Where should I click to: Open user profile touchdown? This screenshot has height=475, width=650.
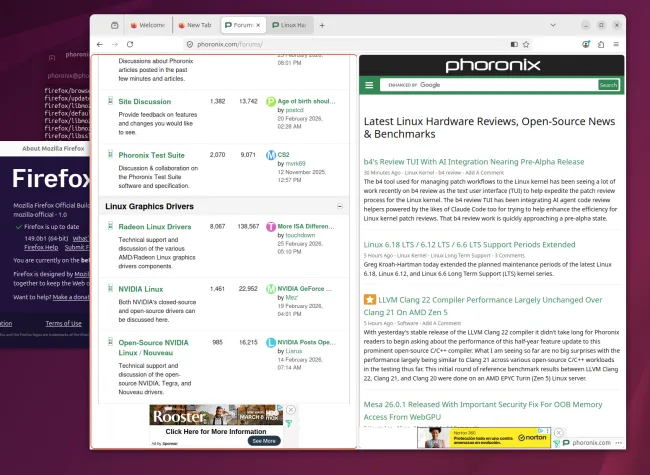tap(300, 235)
